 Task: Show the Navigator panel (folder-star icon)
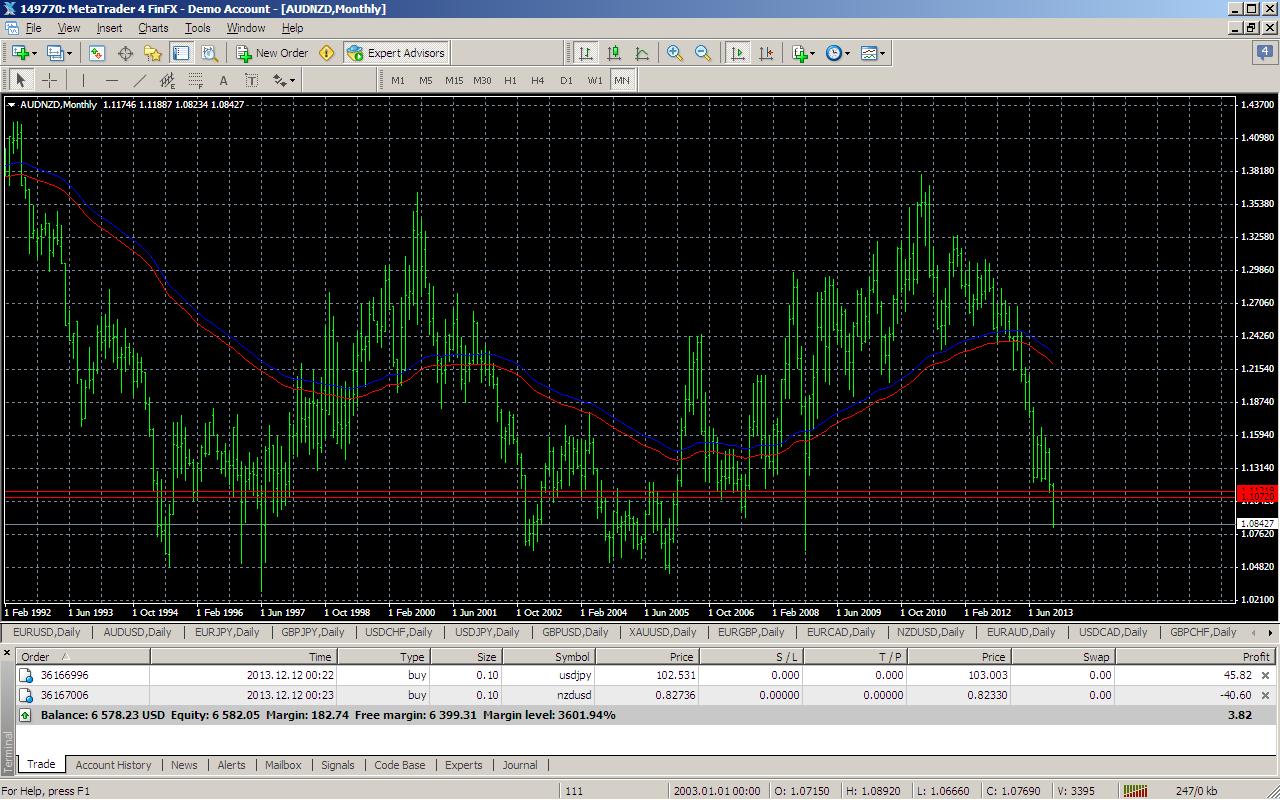coord(153,53)
